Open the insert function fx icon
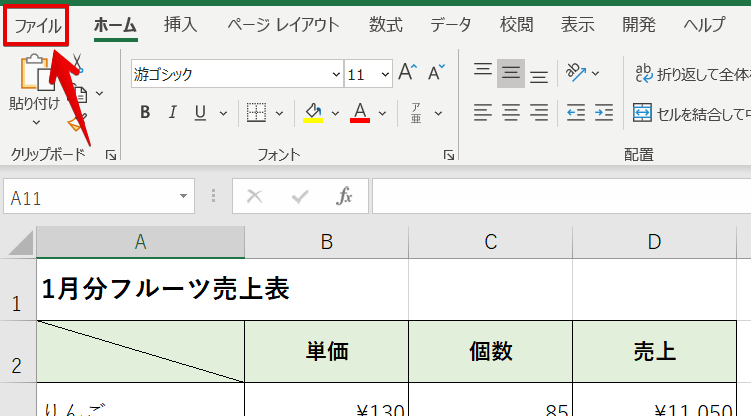Screen dimensions: 751x416 point(344,196)
